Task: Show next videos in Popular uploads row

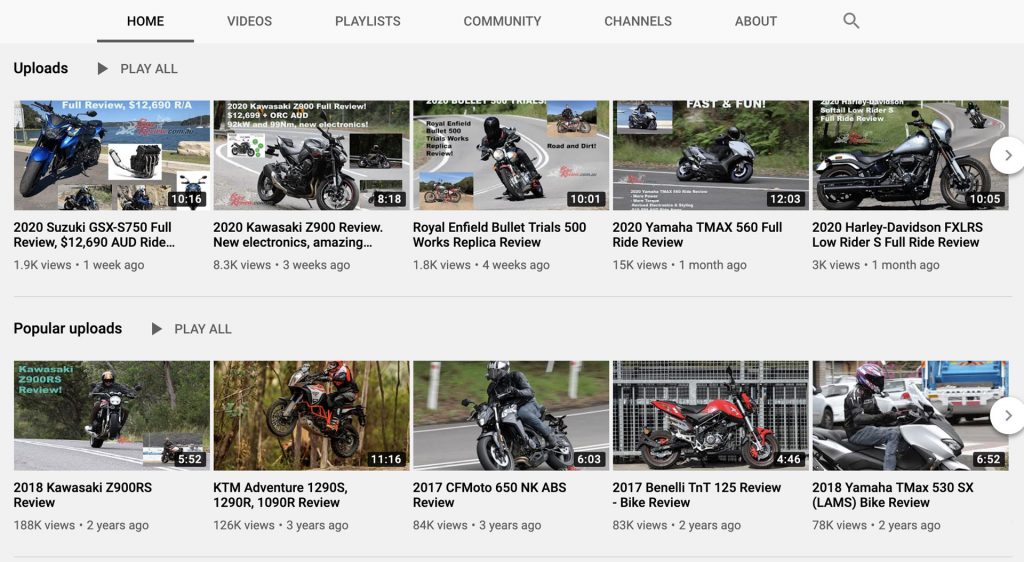Action: click(x=1008, y=416)
